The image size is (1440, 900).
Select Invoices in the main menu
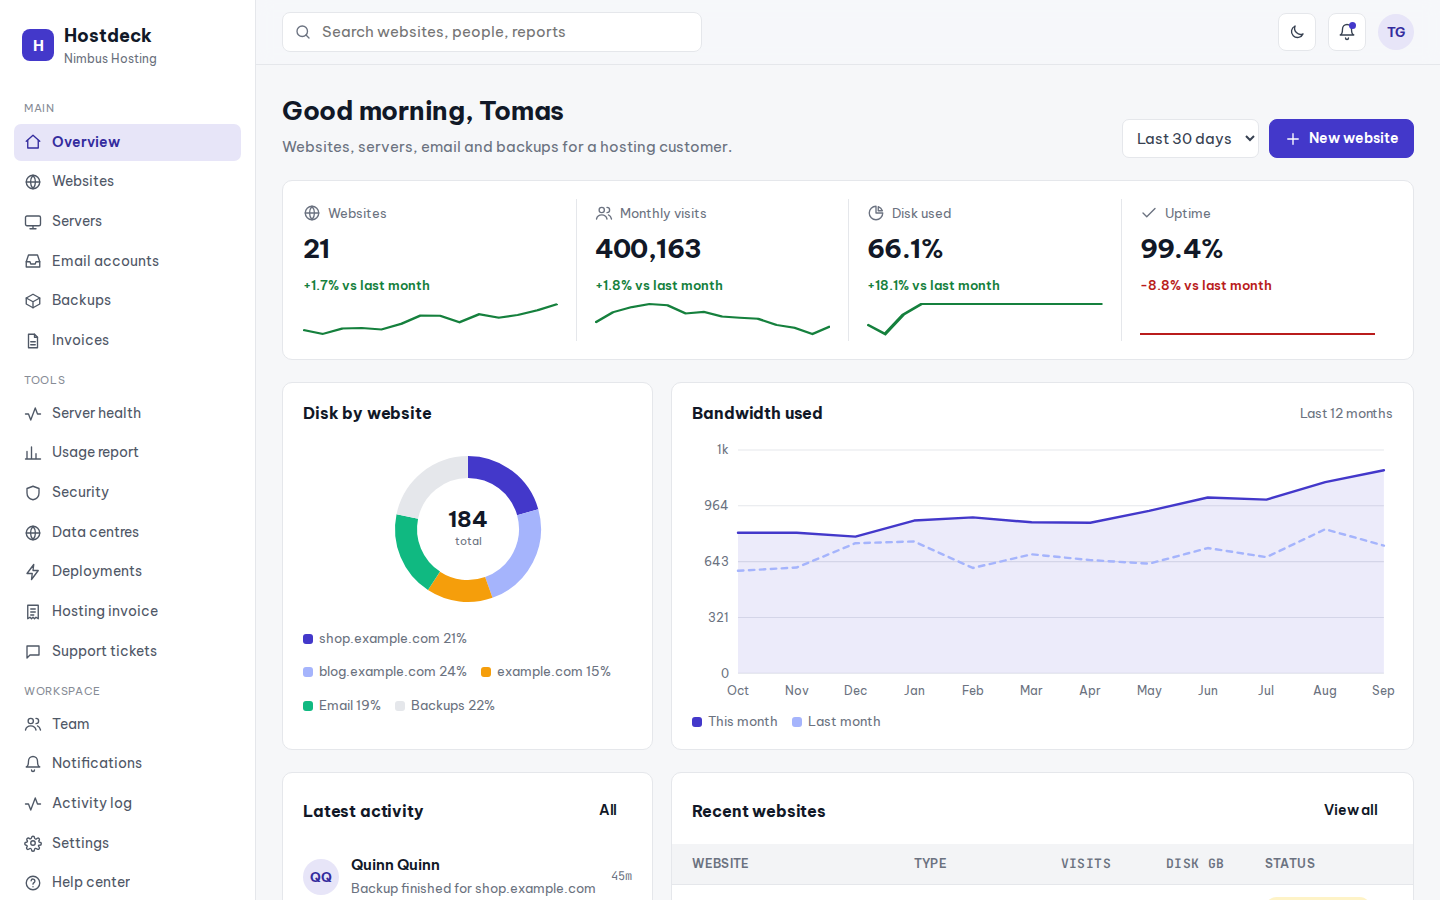127,340
